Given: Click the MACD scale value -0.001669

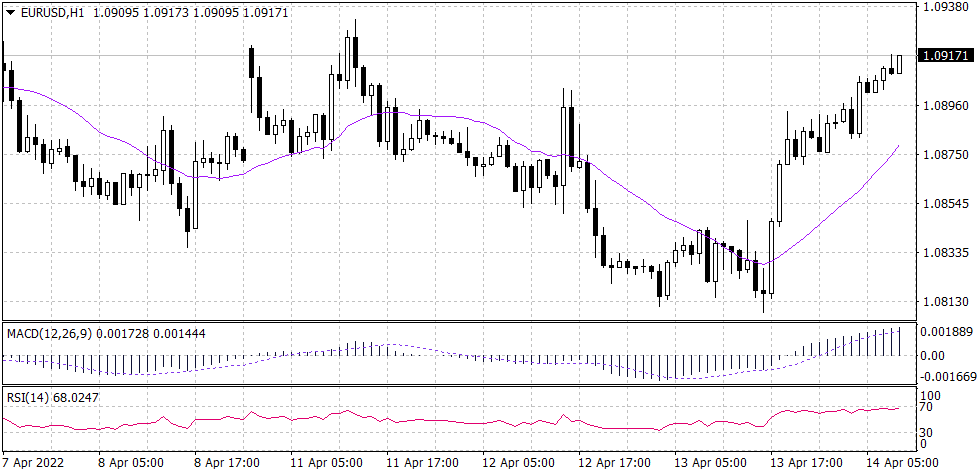Looking at the screenshot, I should 946,377.
